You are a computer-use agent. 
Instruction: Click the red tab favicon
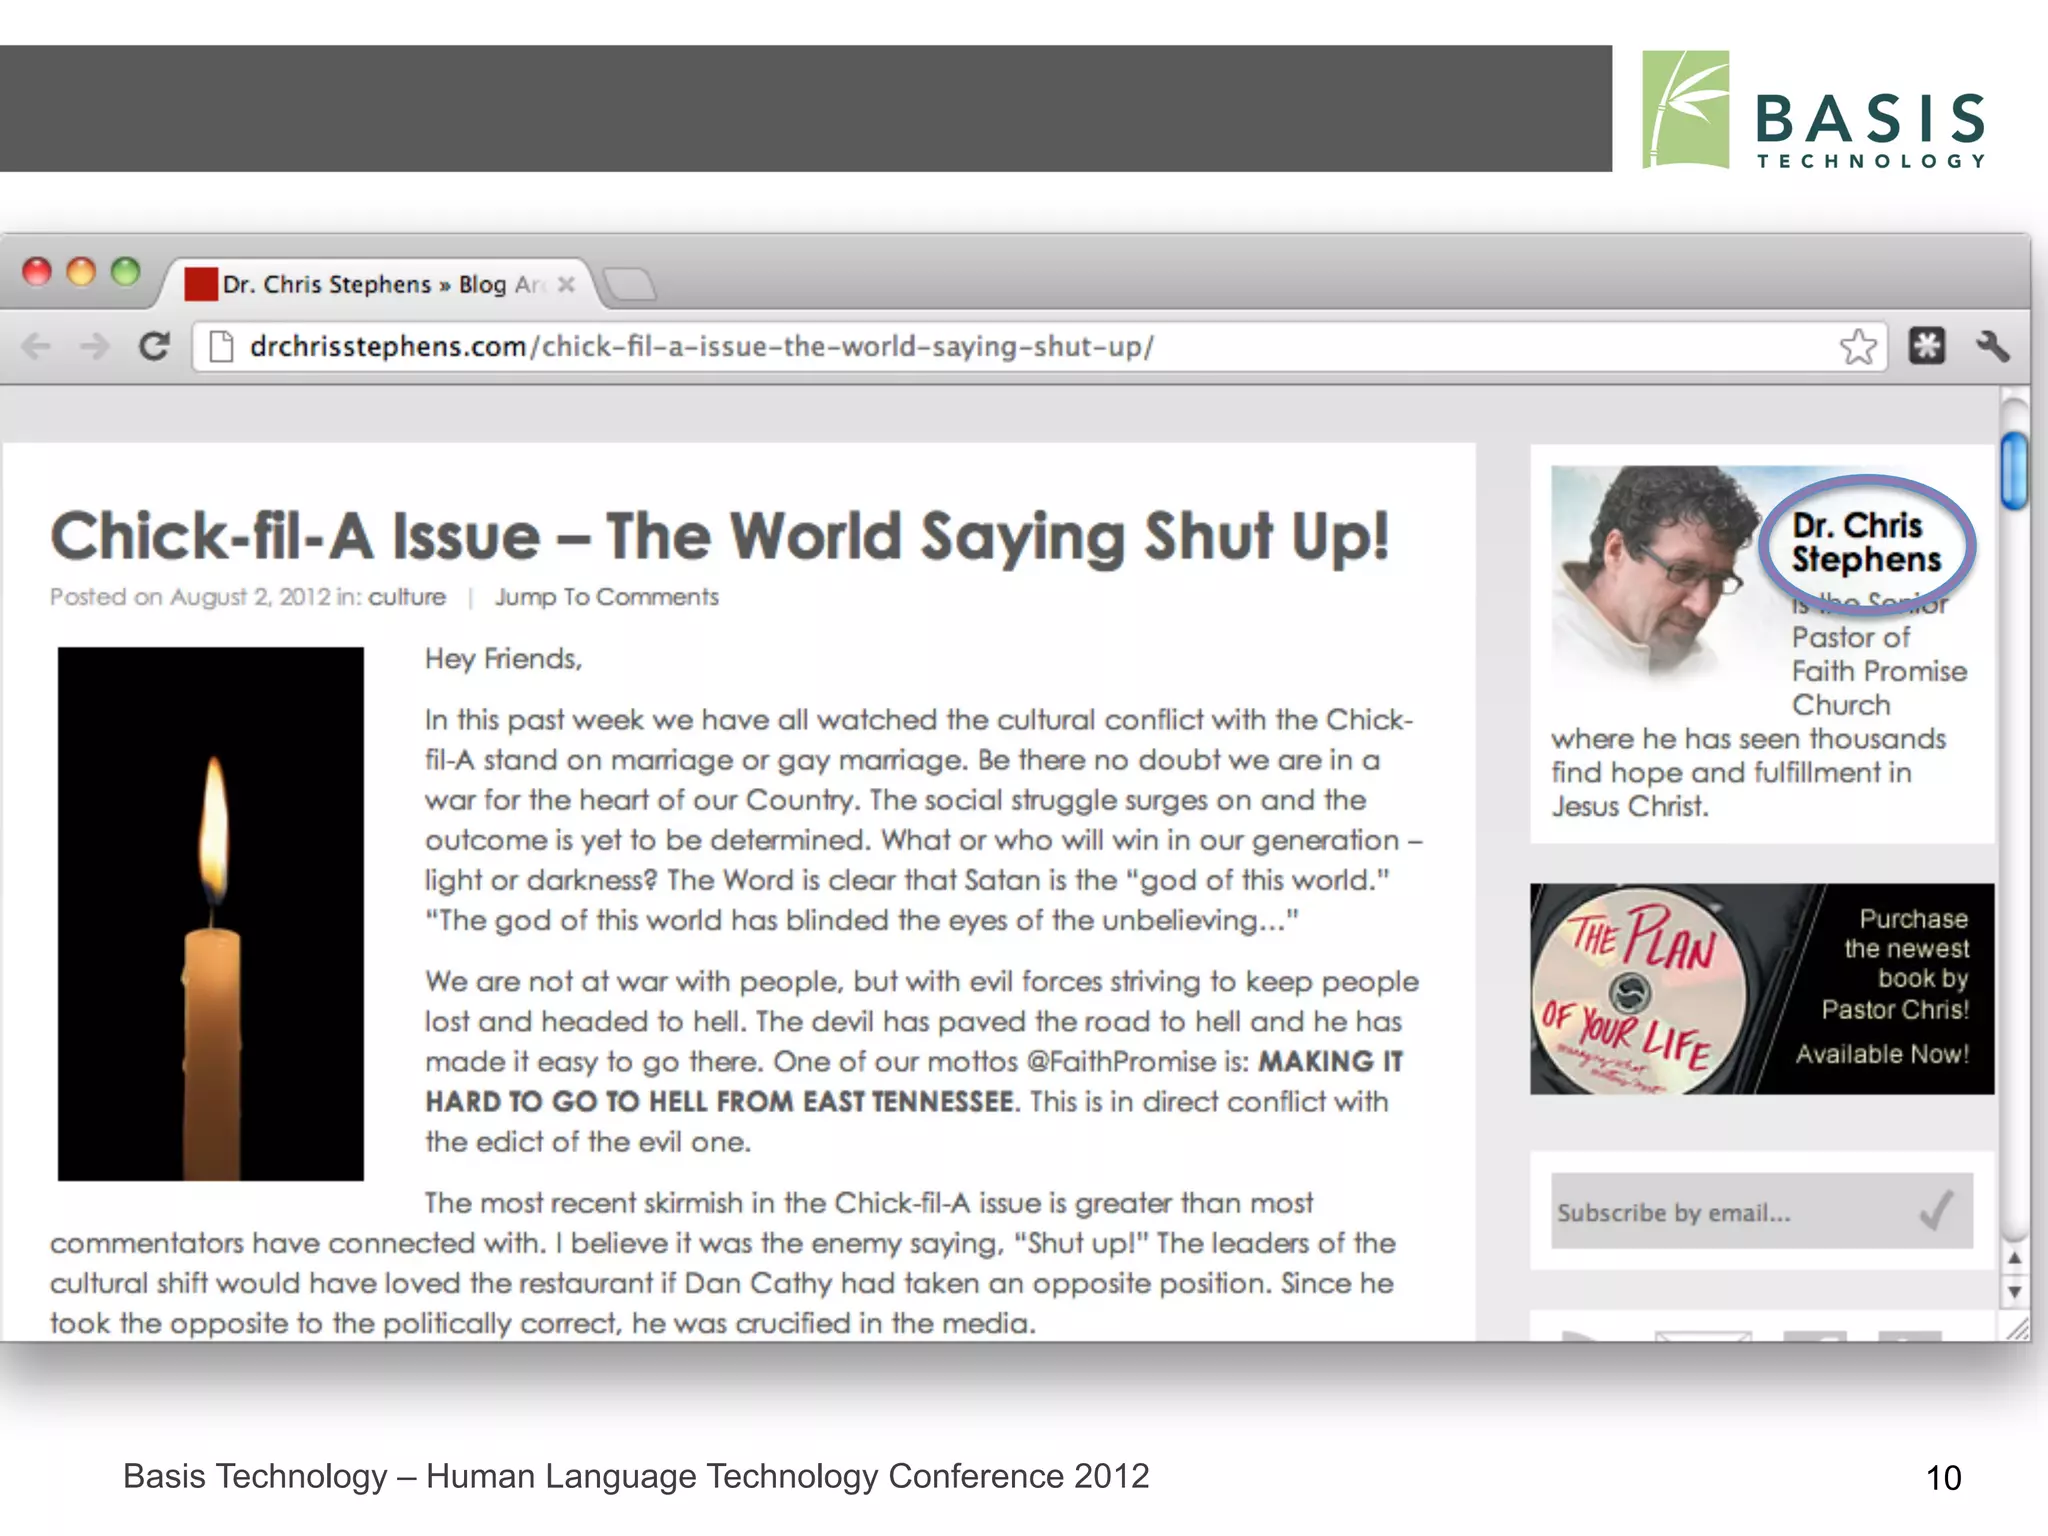[201, 284]
